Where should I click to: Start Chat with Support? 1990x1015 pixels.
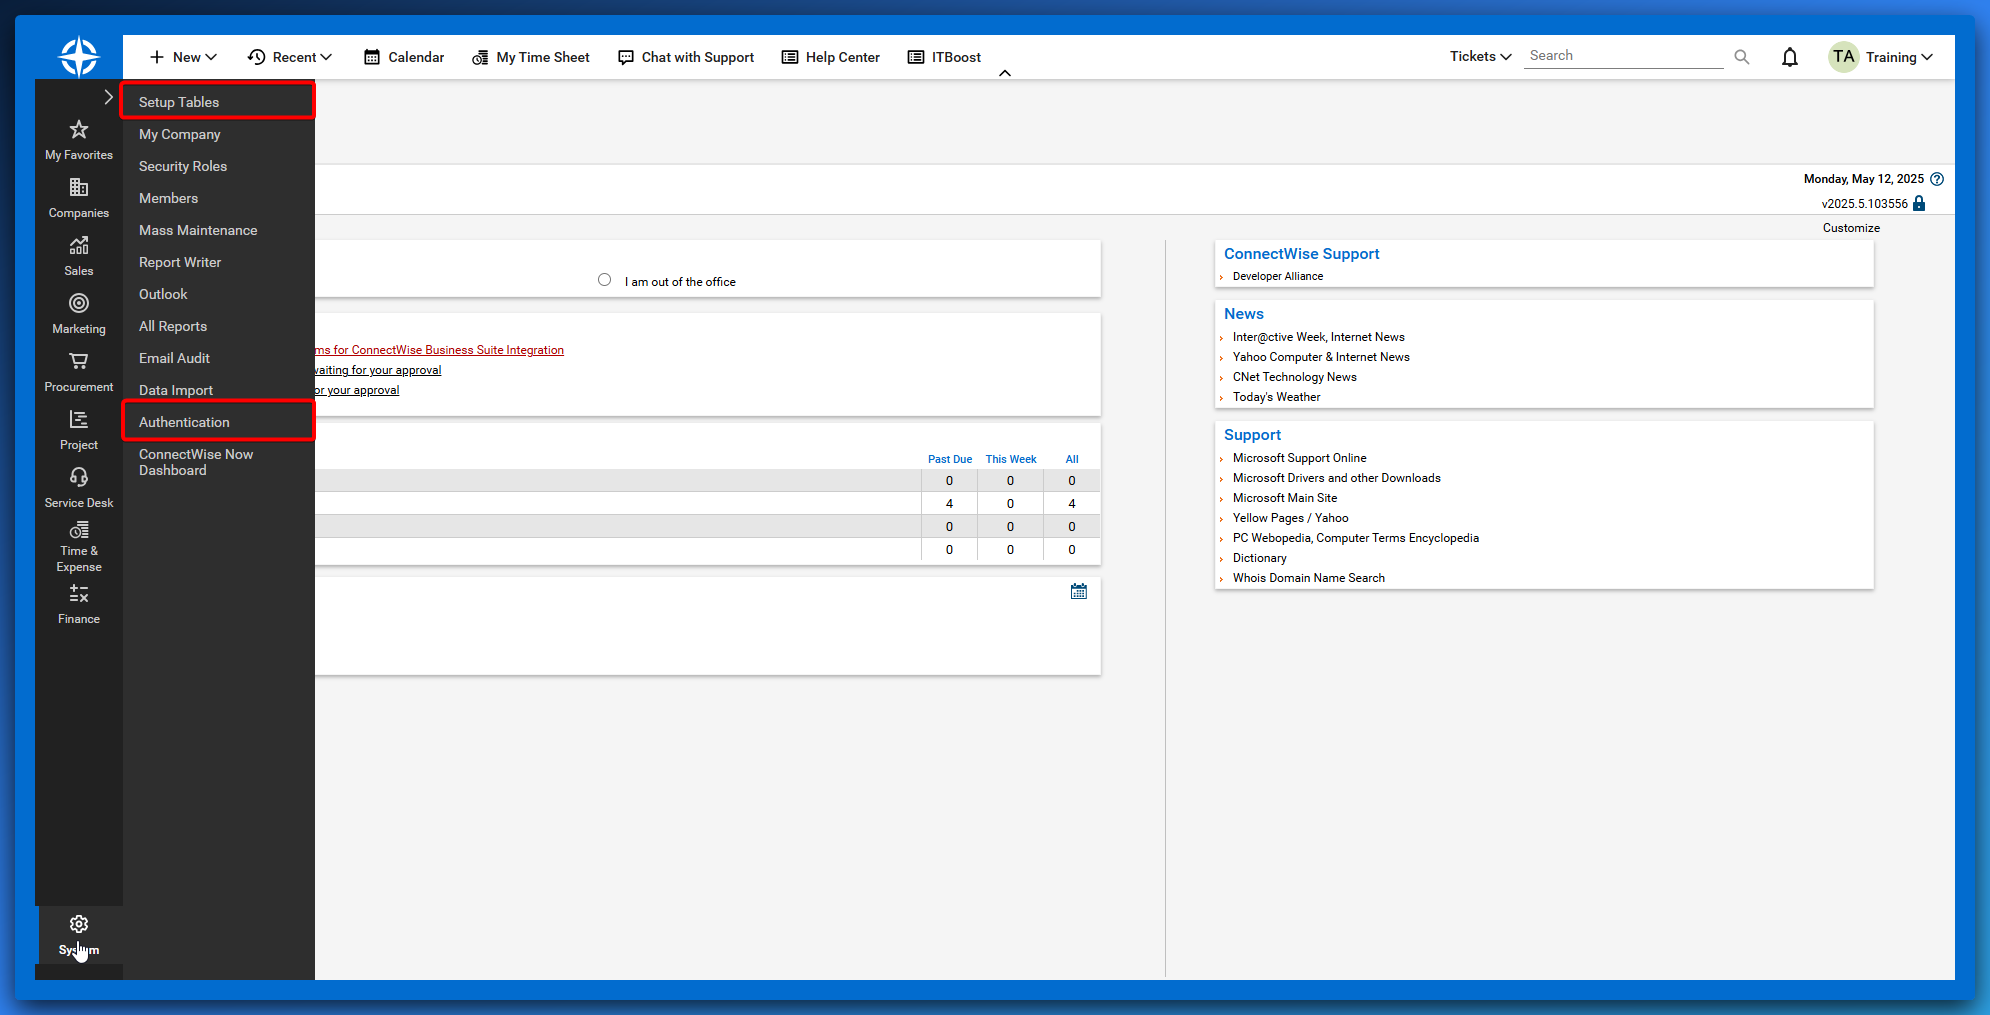[686, 57]
